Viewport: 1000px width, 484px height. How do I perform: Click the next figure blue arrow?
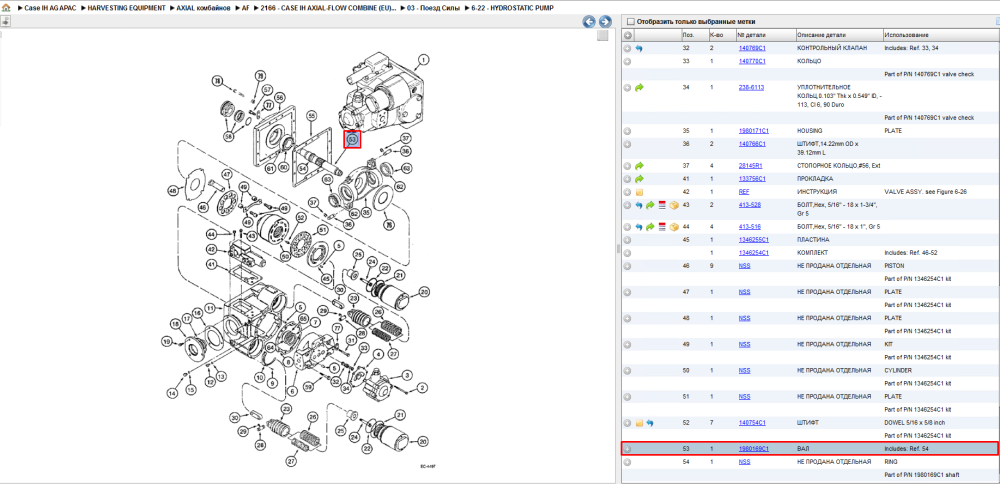605,22
